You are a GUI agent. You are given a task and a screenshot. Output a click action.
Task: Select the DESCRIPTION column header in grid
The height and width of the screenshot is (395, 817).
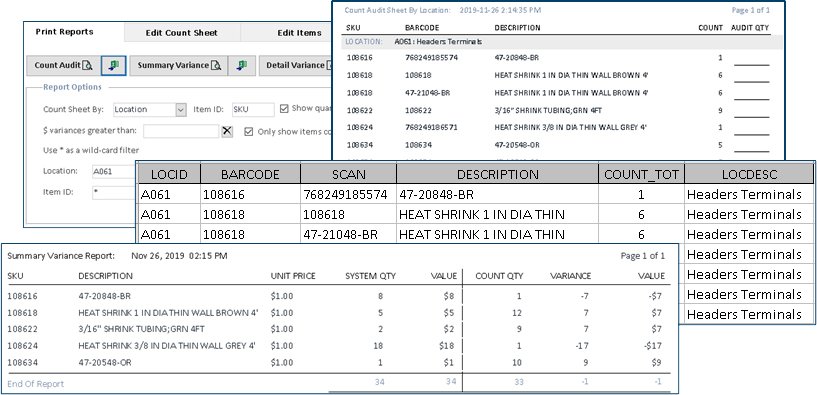click(x=498, y=174)
